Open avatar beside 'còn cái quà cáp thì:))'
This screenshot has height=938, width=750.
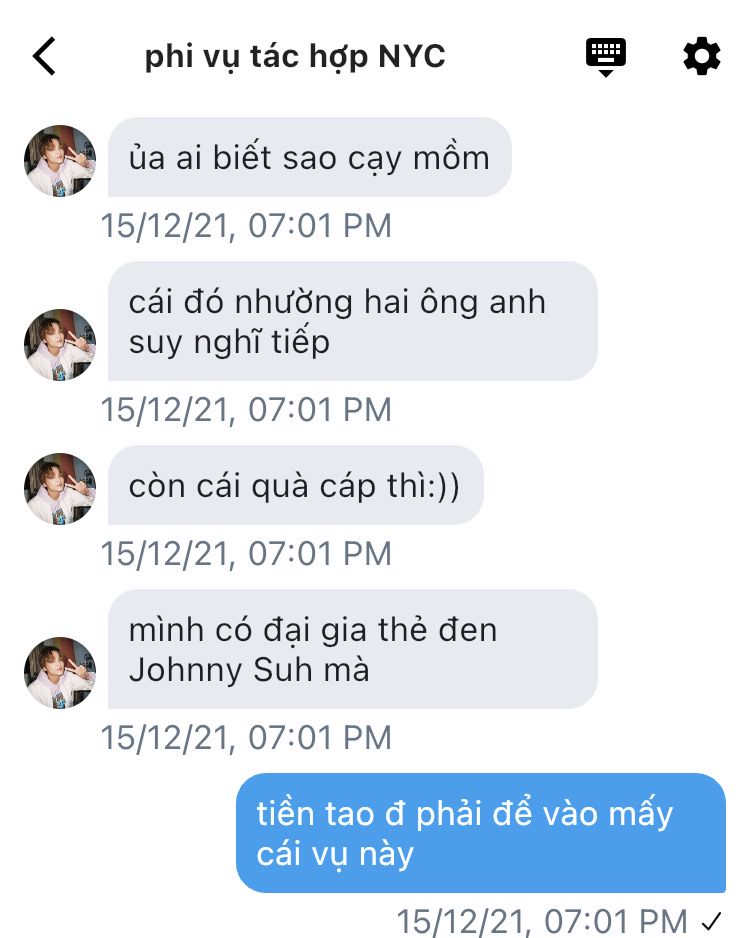[x=60, y=488]
